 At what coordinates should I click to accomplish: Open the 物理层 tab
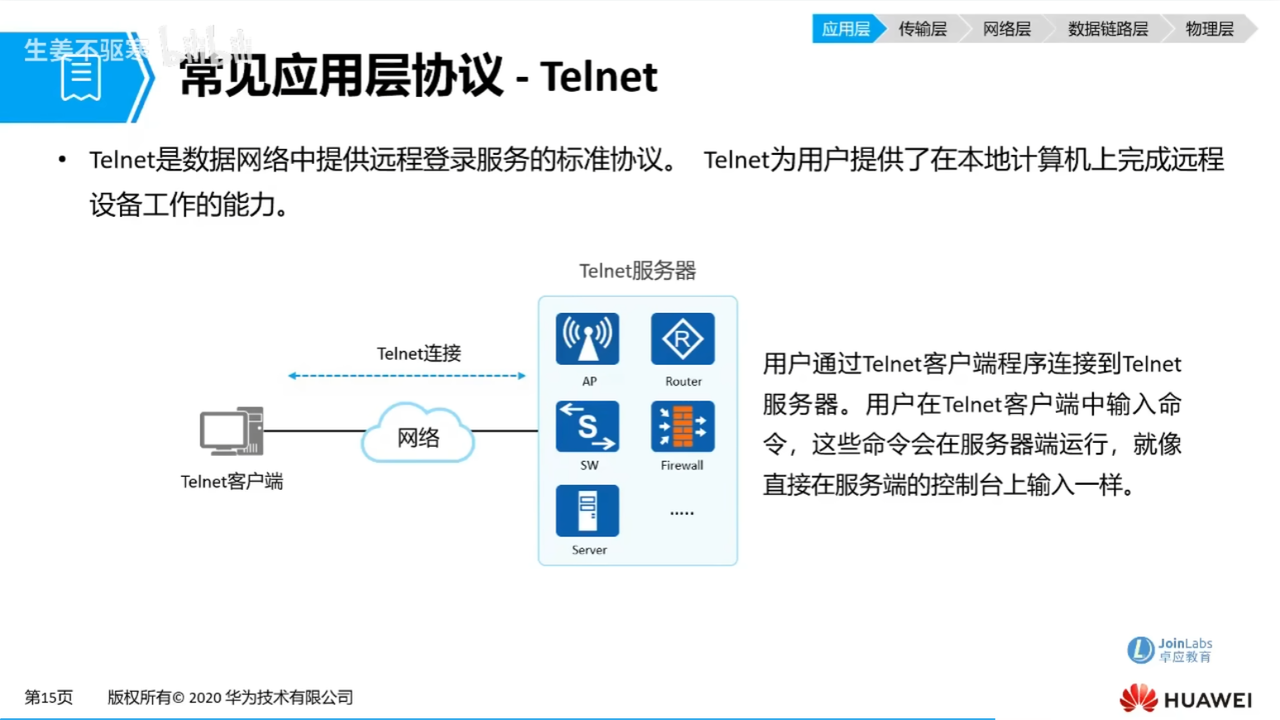click(1209, 29)
